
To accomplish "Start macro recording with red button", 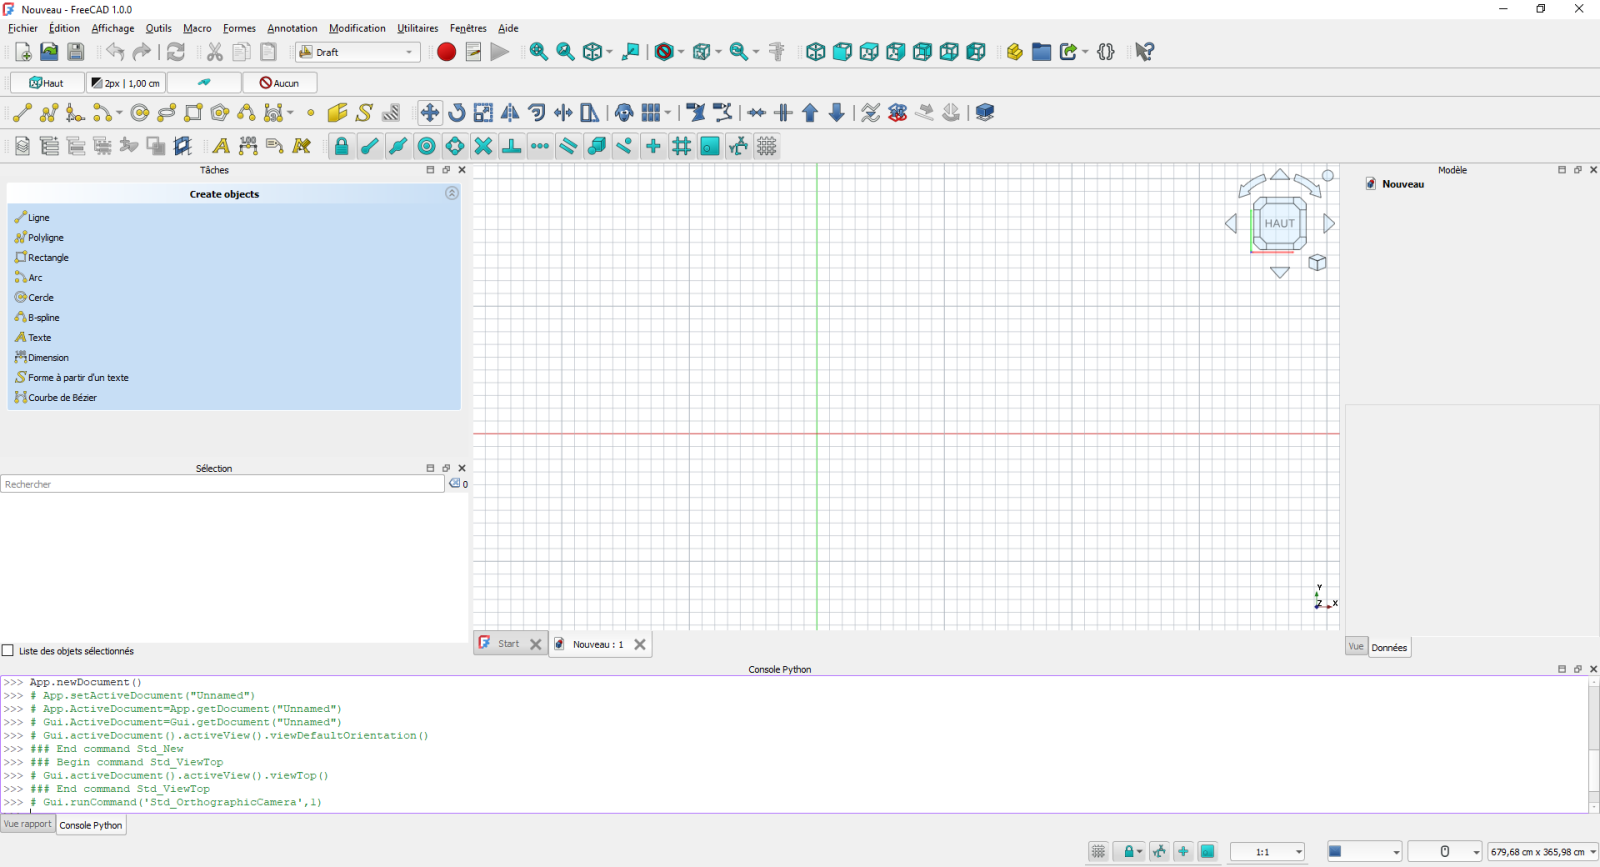I will (447, 52).
